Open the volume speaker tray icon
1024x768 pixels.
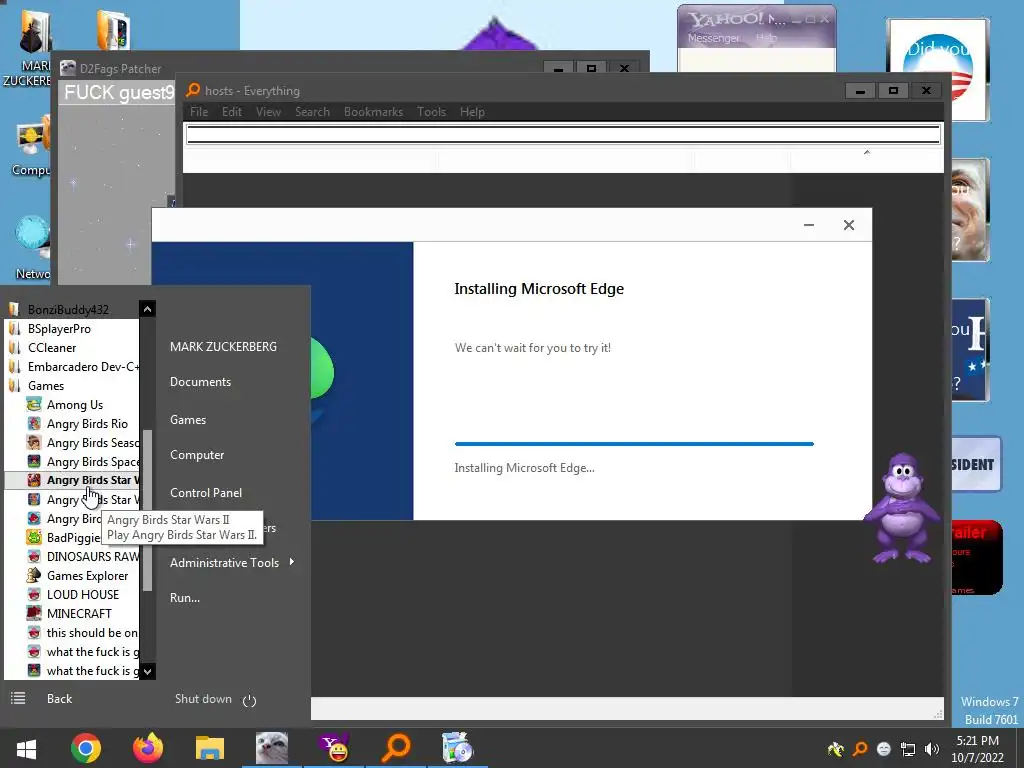coord(932,749)
